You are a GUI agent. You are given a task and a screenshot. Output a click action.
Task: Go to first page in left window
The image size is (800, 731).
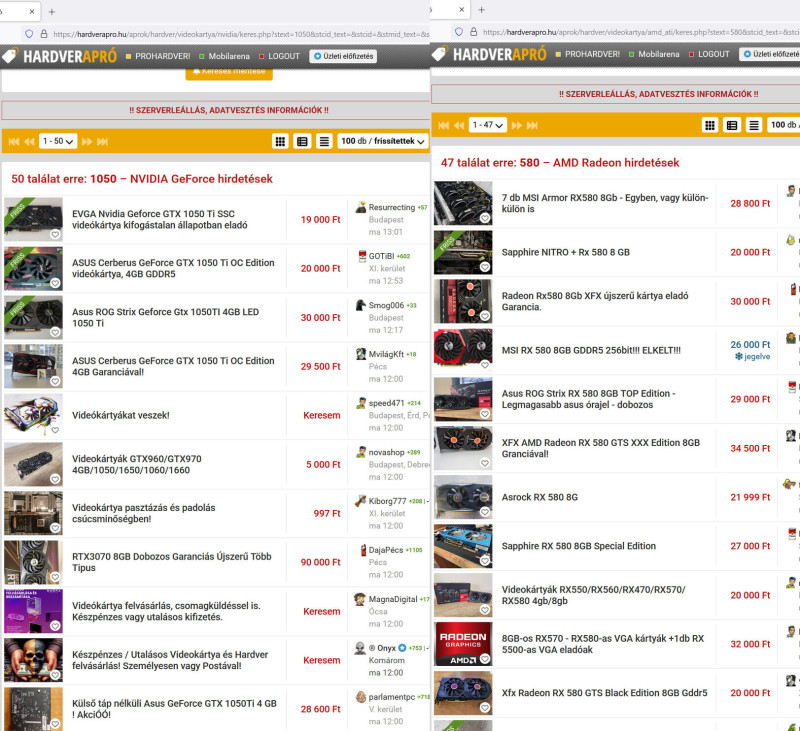pos(14,141)
